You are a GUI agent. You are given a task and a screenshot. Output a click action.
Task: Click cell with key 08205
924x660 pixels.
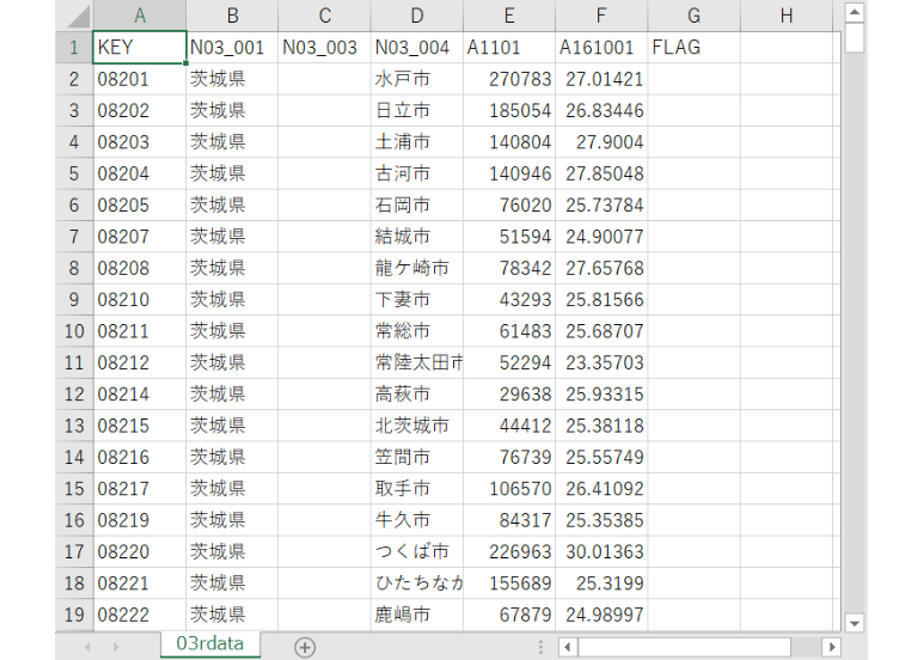[x=140, y=205]
